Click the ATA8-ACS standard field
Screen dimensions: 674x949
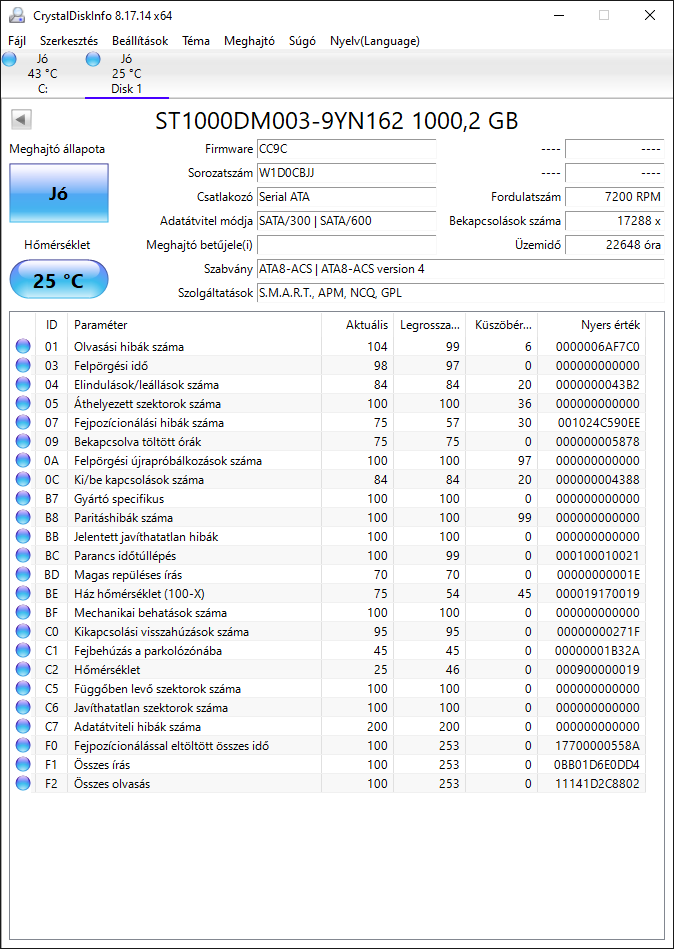point(460,269)
